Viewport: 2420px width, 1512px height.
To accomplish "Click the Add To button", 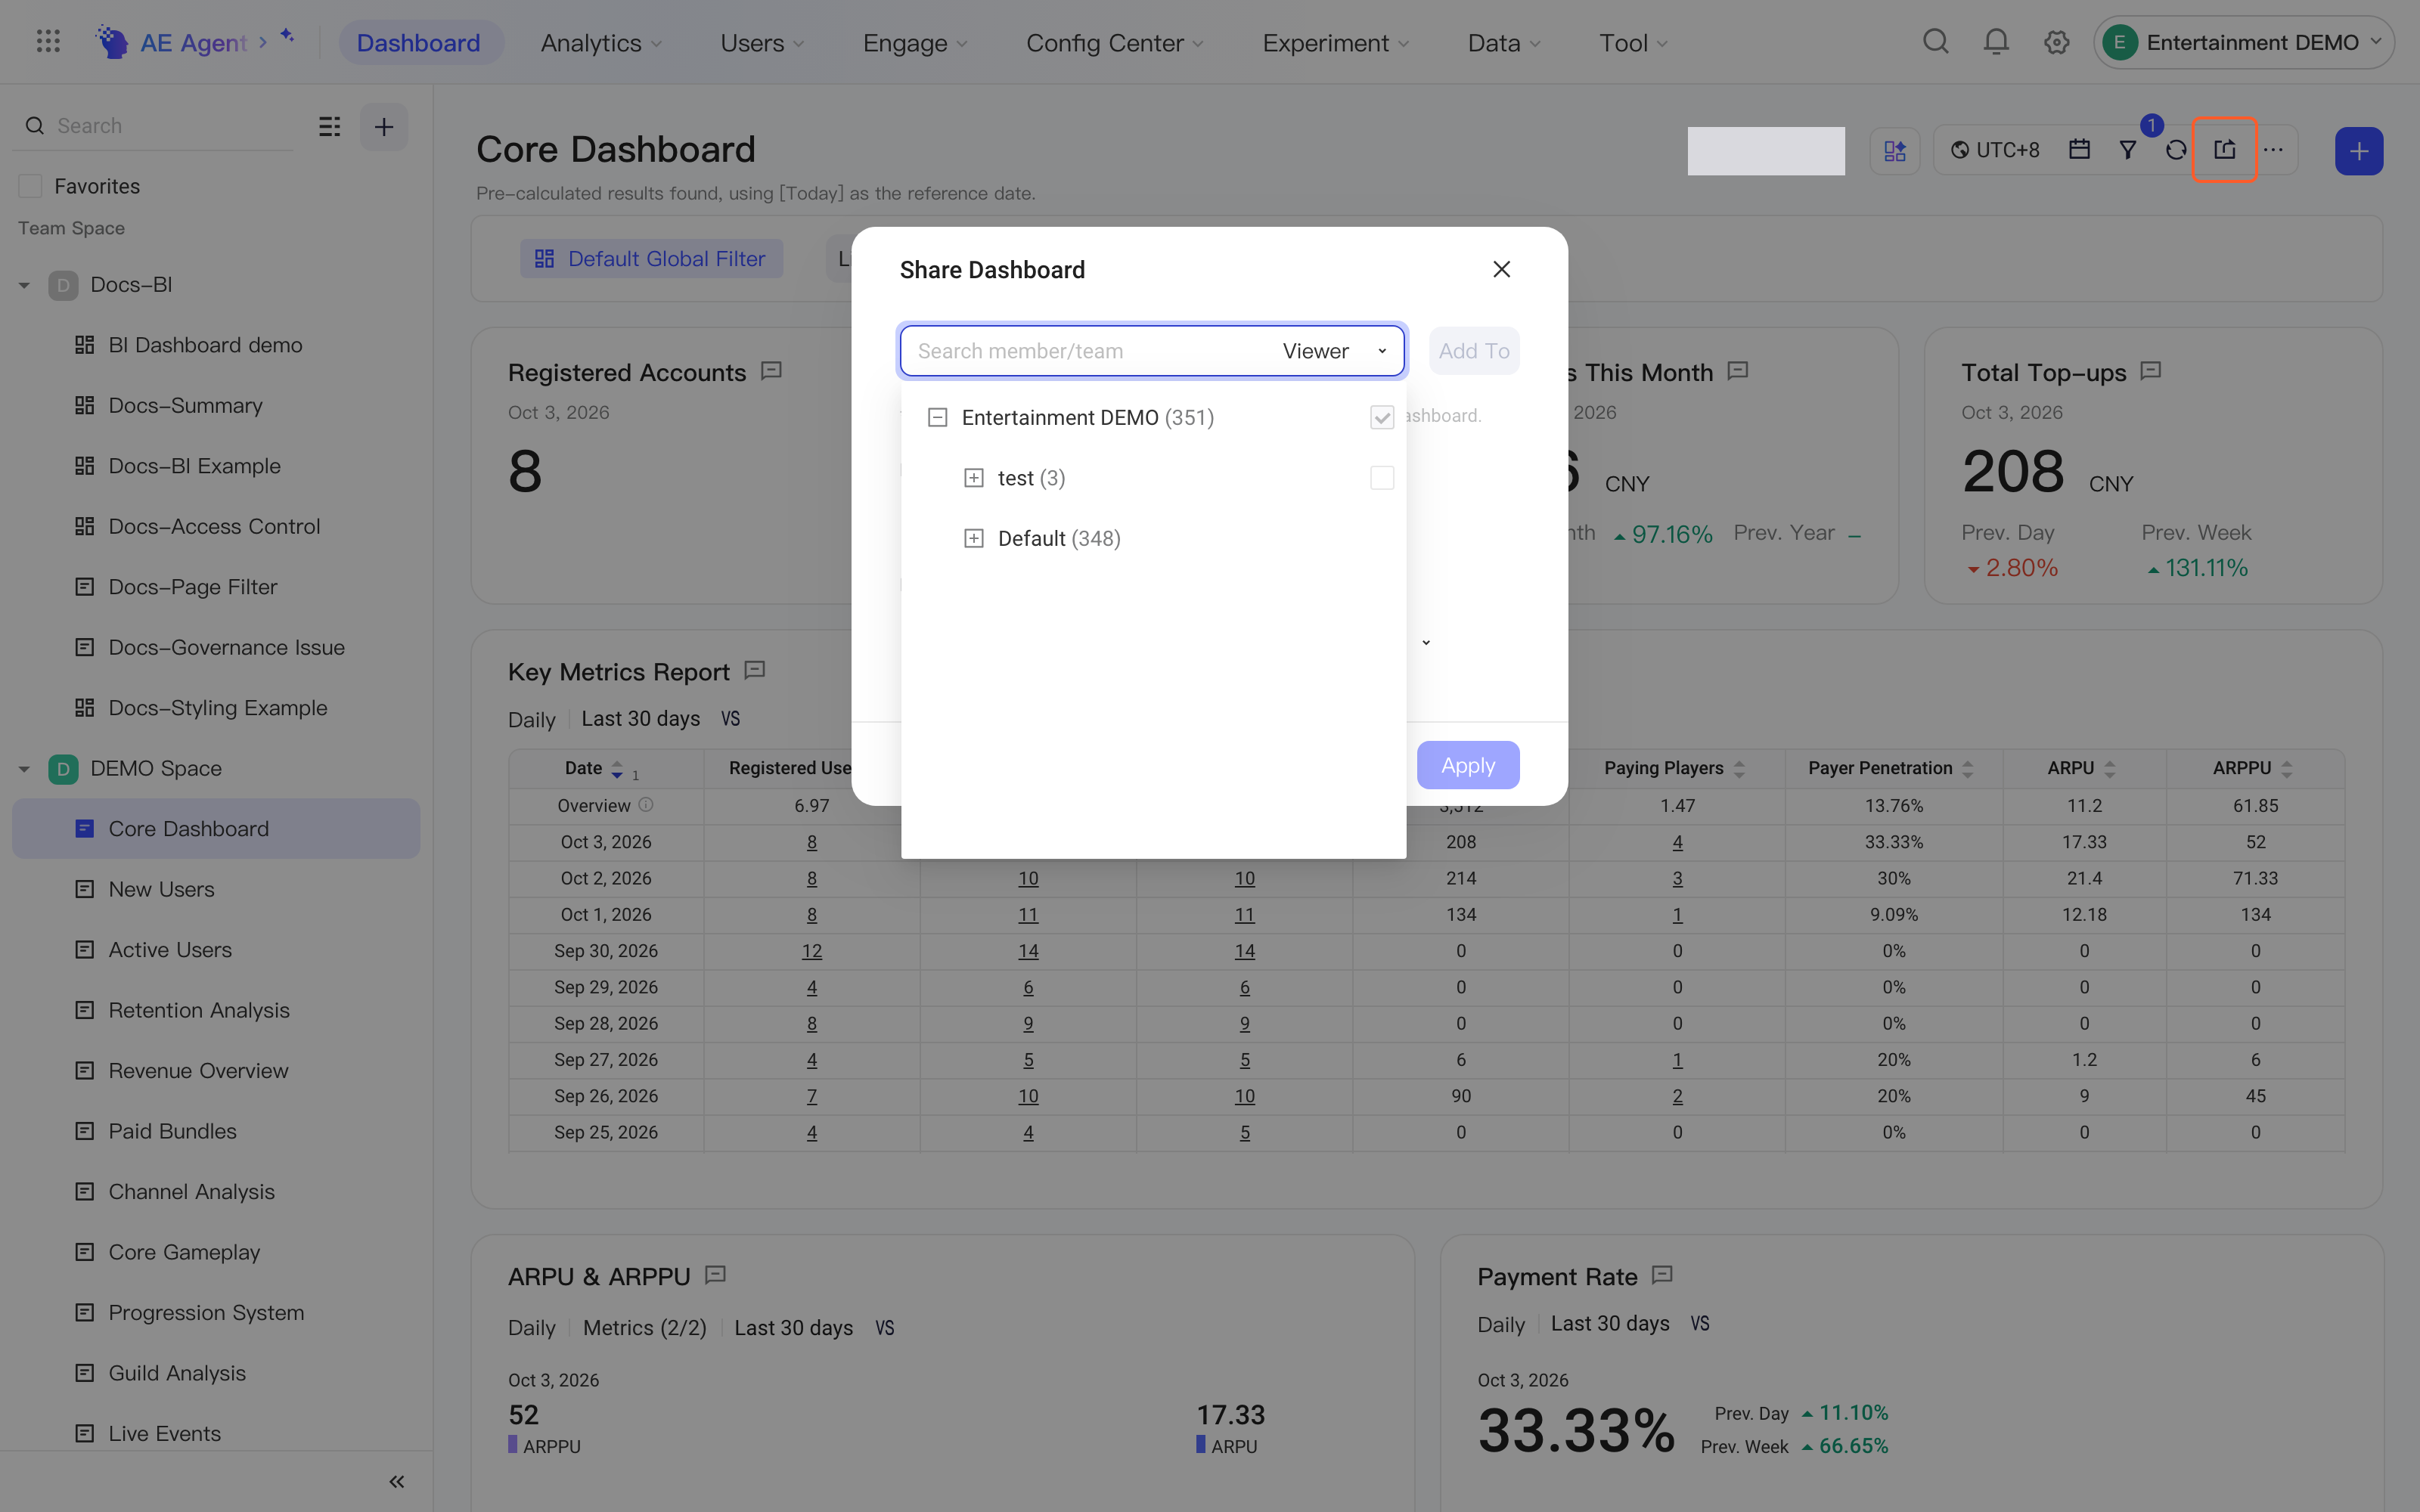I will coord(1474,351).
